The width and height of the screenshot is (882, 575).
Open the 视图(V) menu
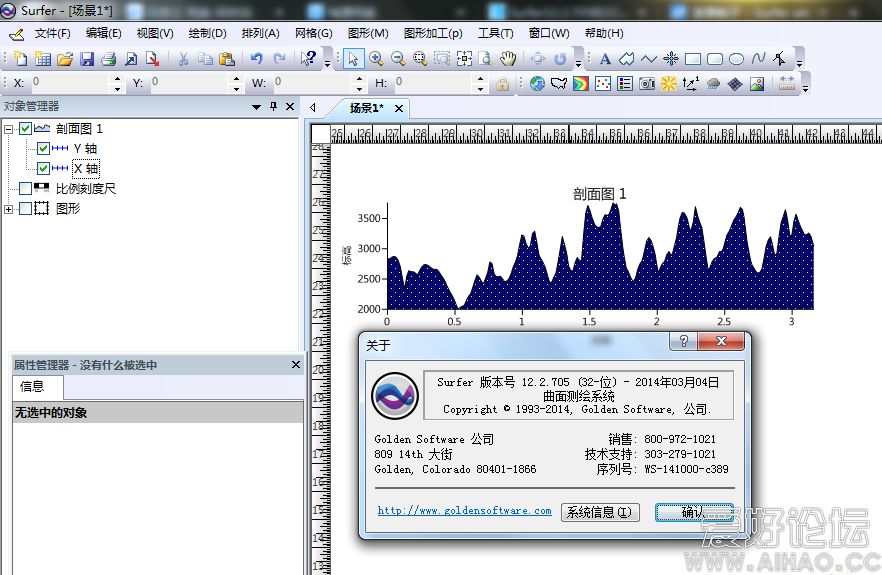[x=155, y=33]
